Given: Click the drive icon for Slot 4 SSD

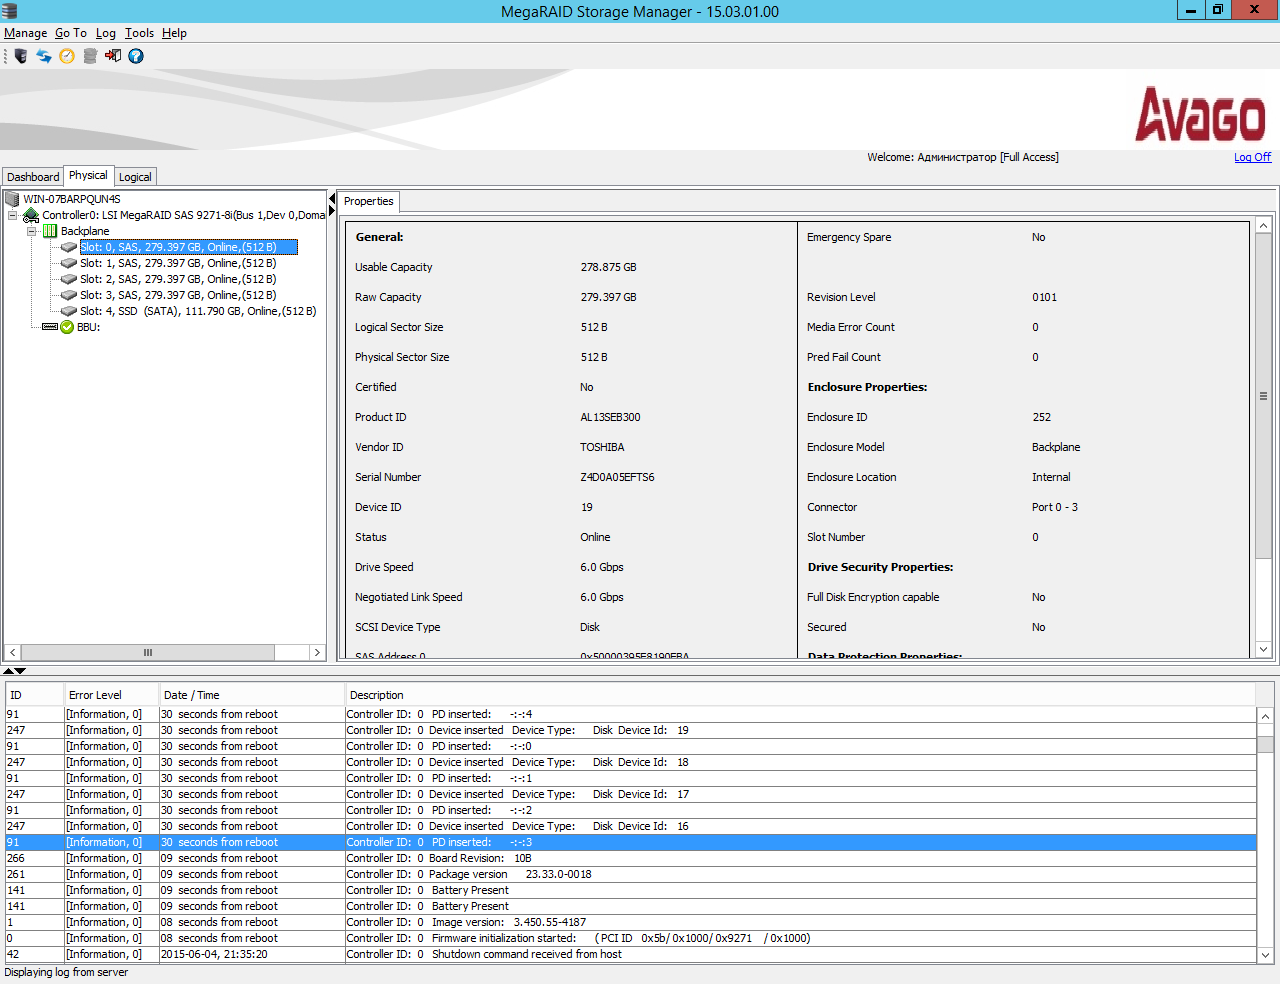Looking at the screenshot, I should tap(69, 311).
